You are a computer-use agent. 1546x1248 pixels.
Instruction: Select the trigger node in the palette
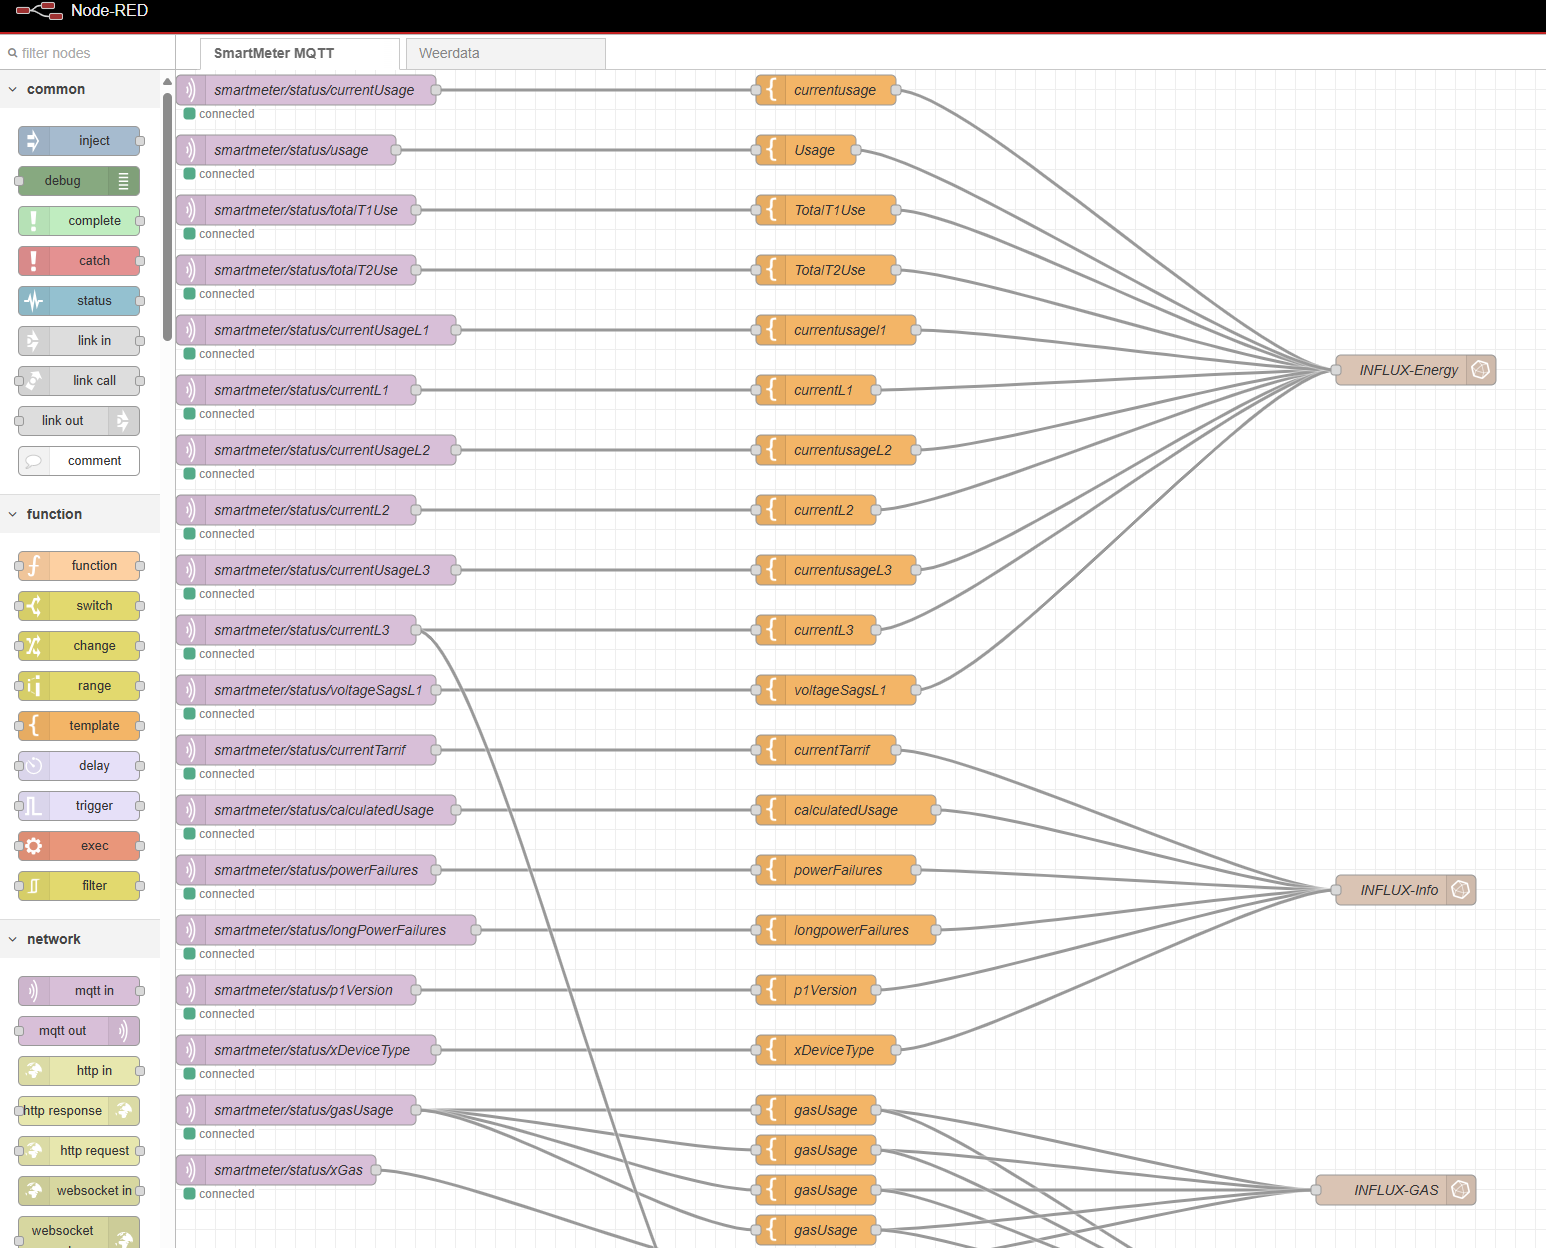[79, 806]
